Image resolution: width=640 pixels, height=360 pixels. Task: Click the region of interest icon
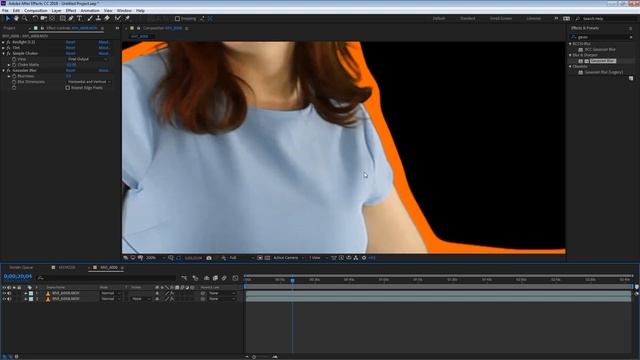(x=260, y=258)
